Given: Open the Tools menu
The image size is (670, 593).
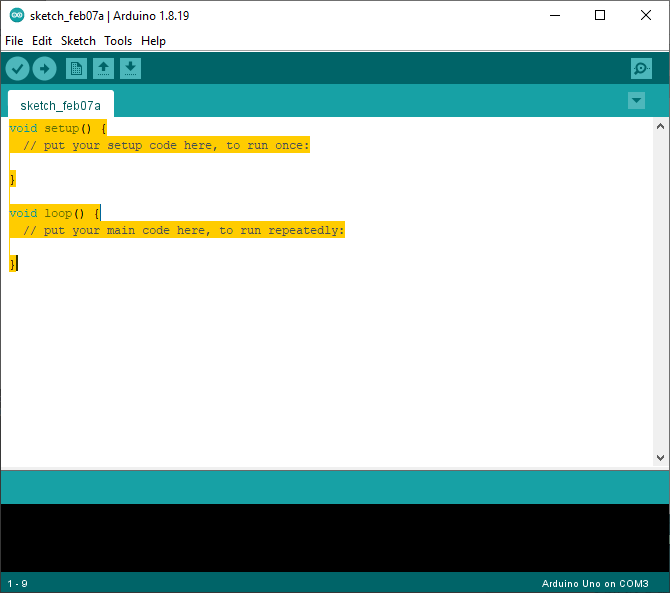Looking at the screenshot, I should [118, 41].
